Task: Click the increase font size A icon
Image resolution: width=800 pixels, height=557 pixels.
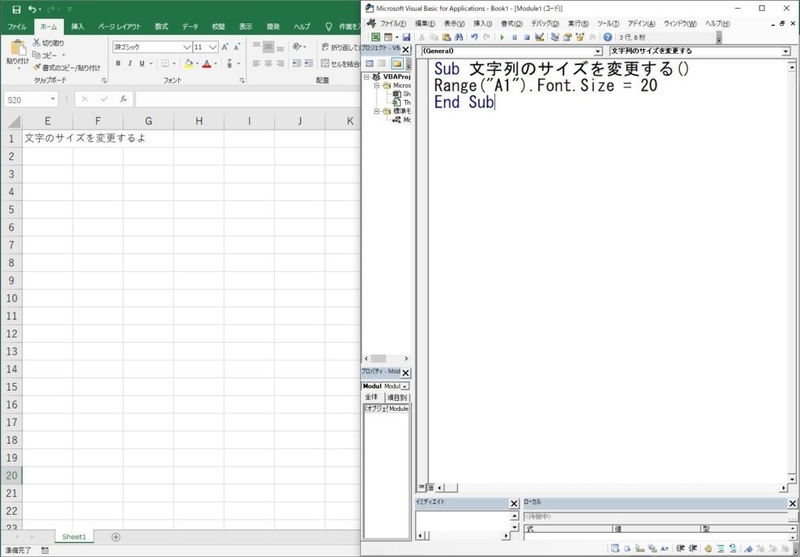Action: 225,47
